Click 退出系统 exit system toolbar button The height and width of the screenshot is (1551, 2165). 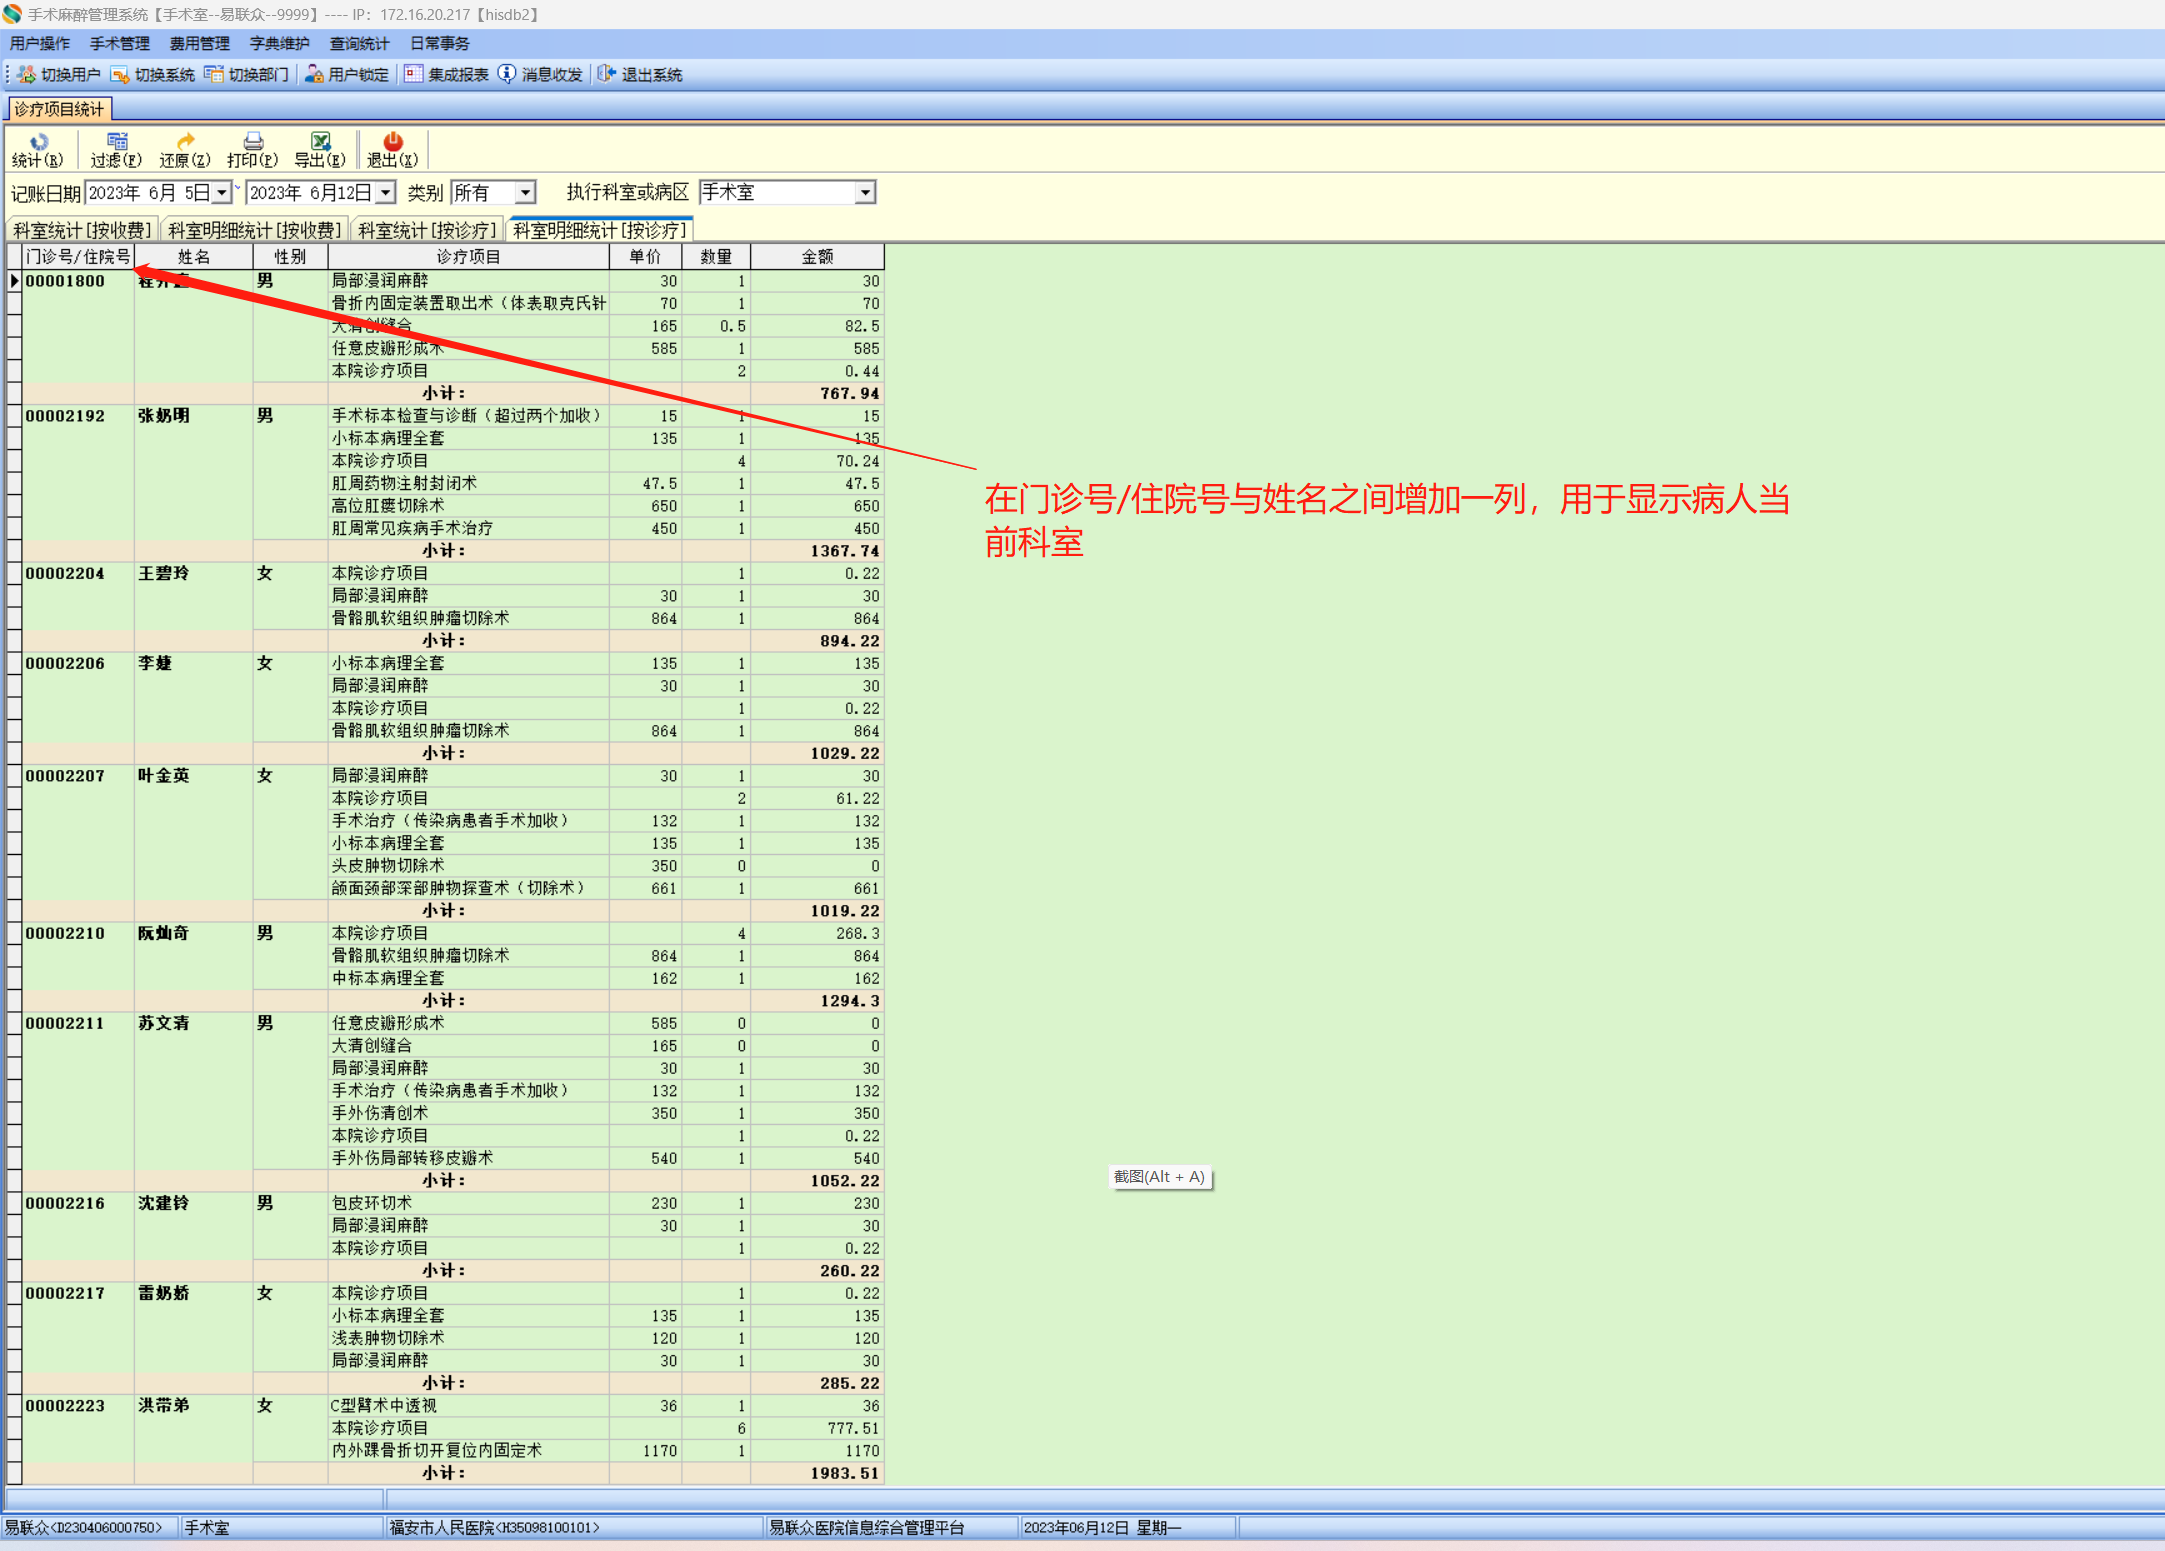(640, 75)
